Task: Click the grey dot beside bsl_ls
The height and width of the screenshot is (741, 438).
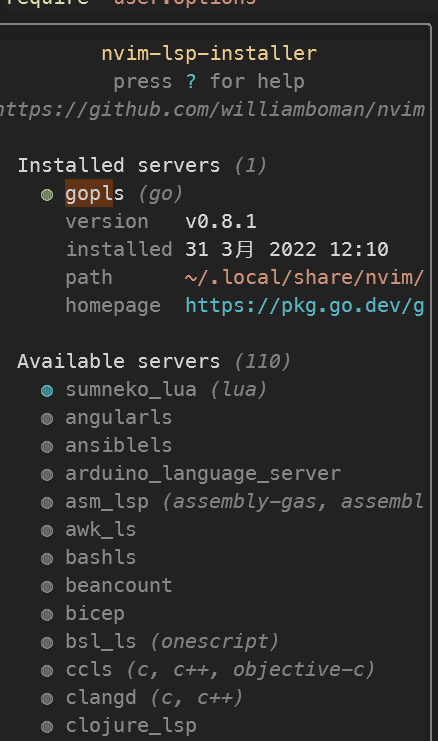Action: 47,643
